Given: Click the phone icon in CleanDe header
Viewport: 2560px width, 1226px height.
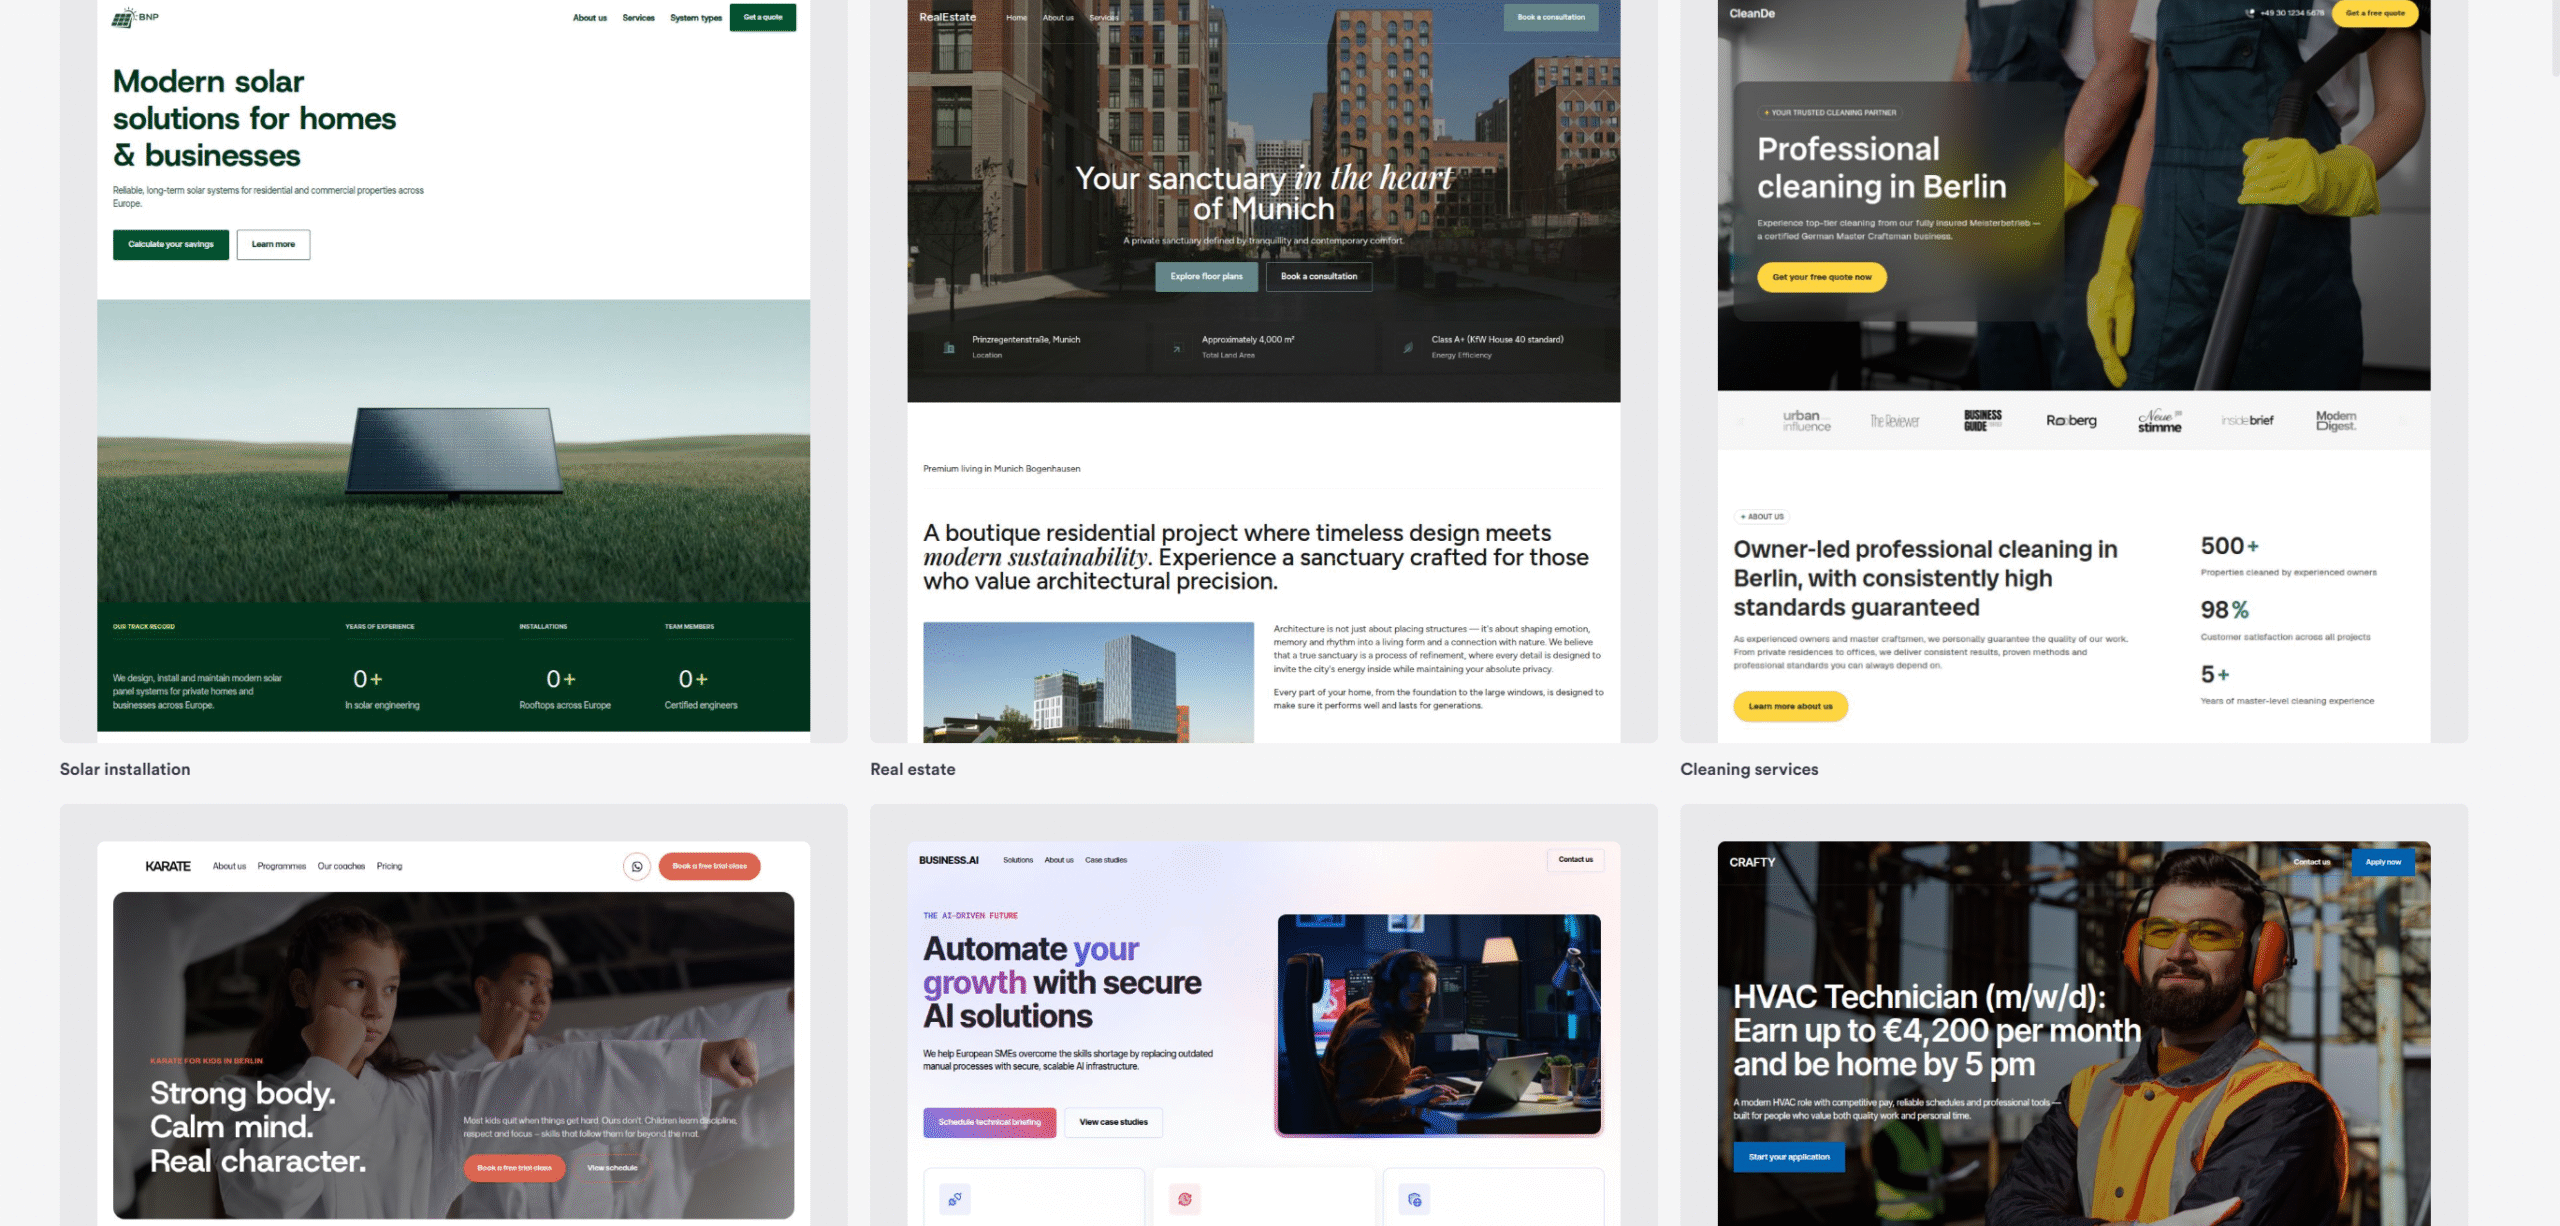Looking at the screenshot, I should click(2250, 13).
